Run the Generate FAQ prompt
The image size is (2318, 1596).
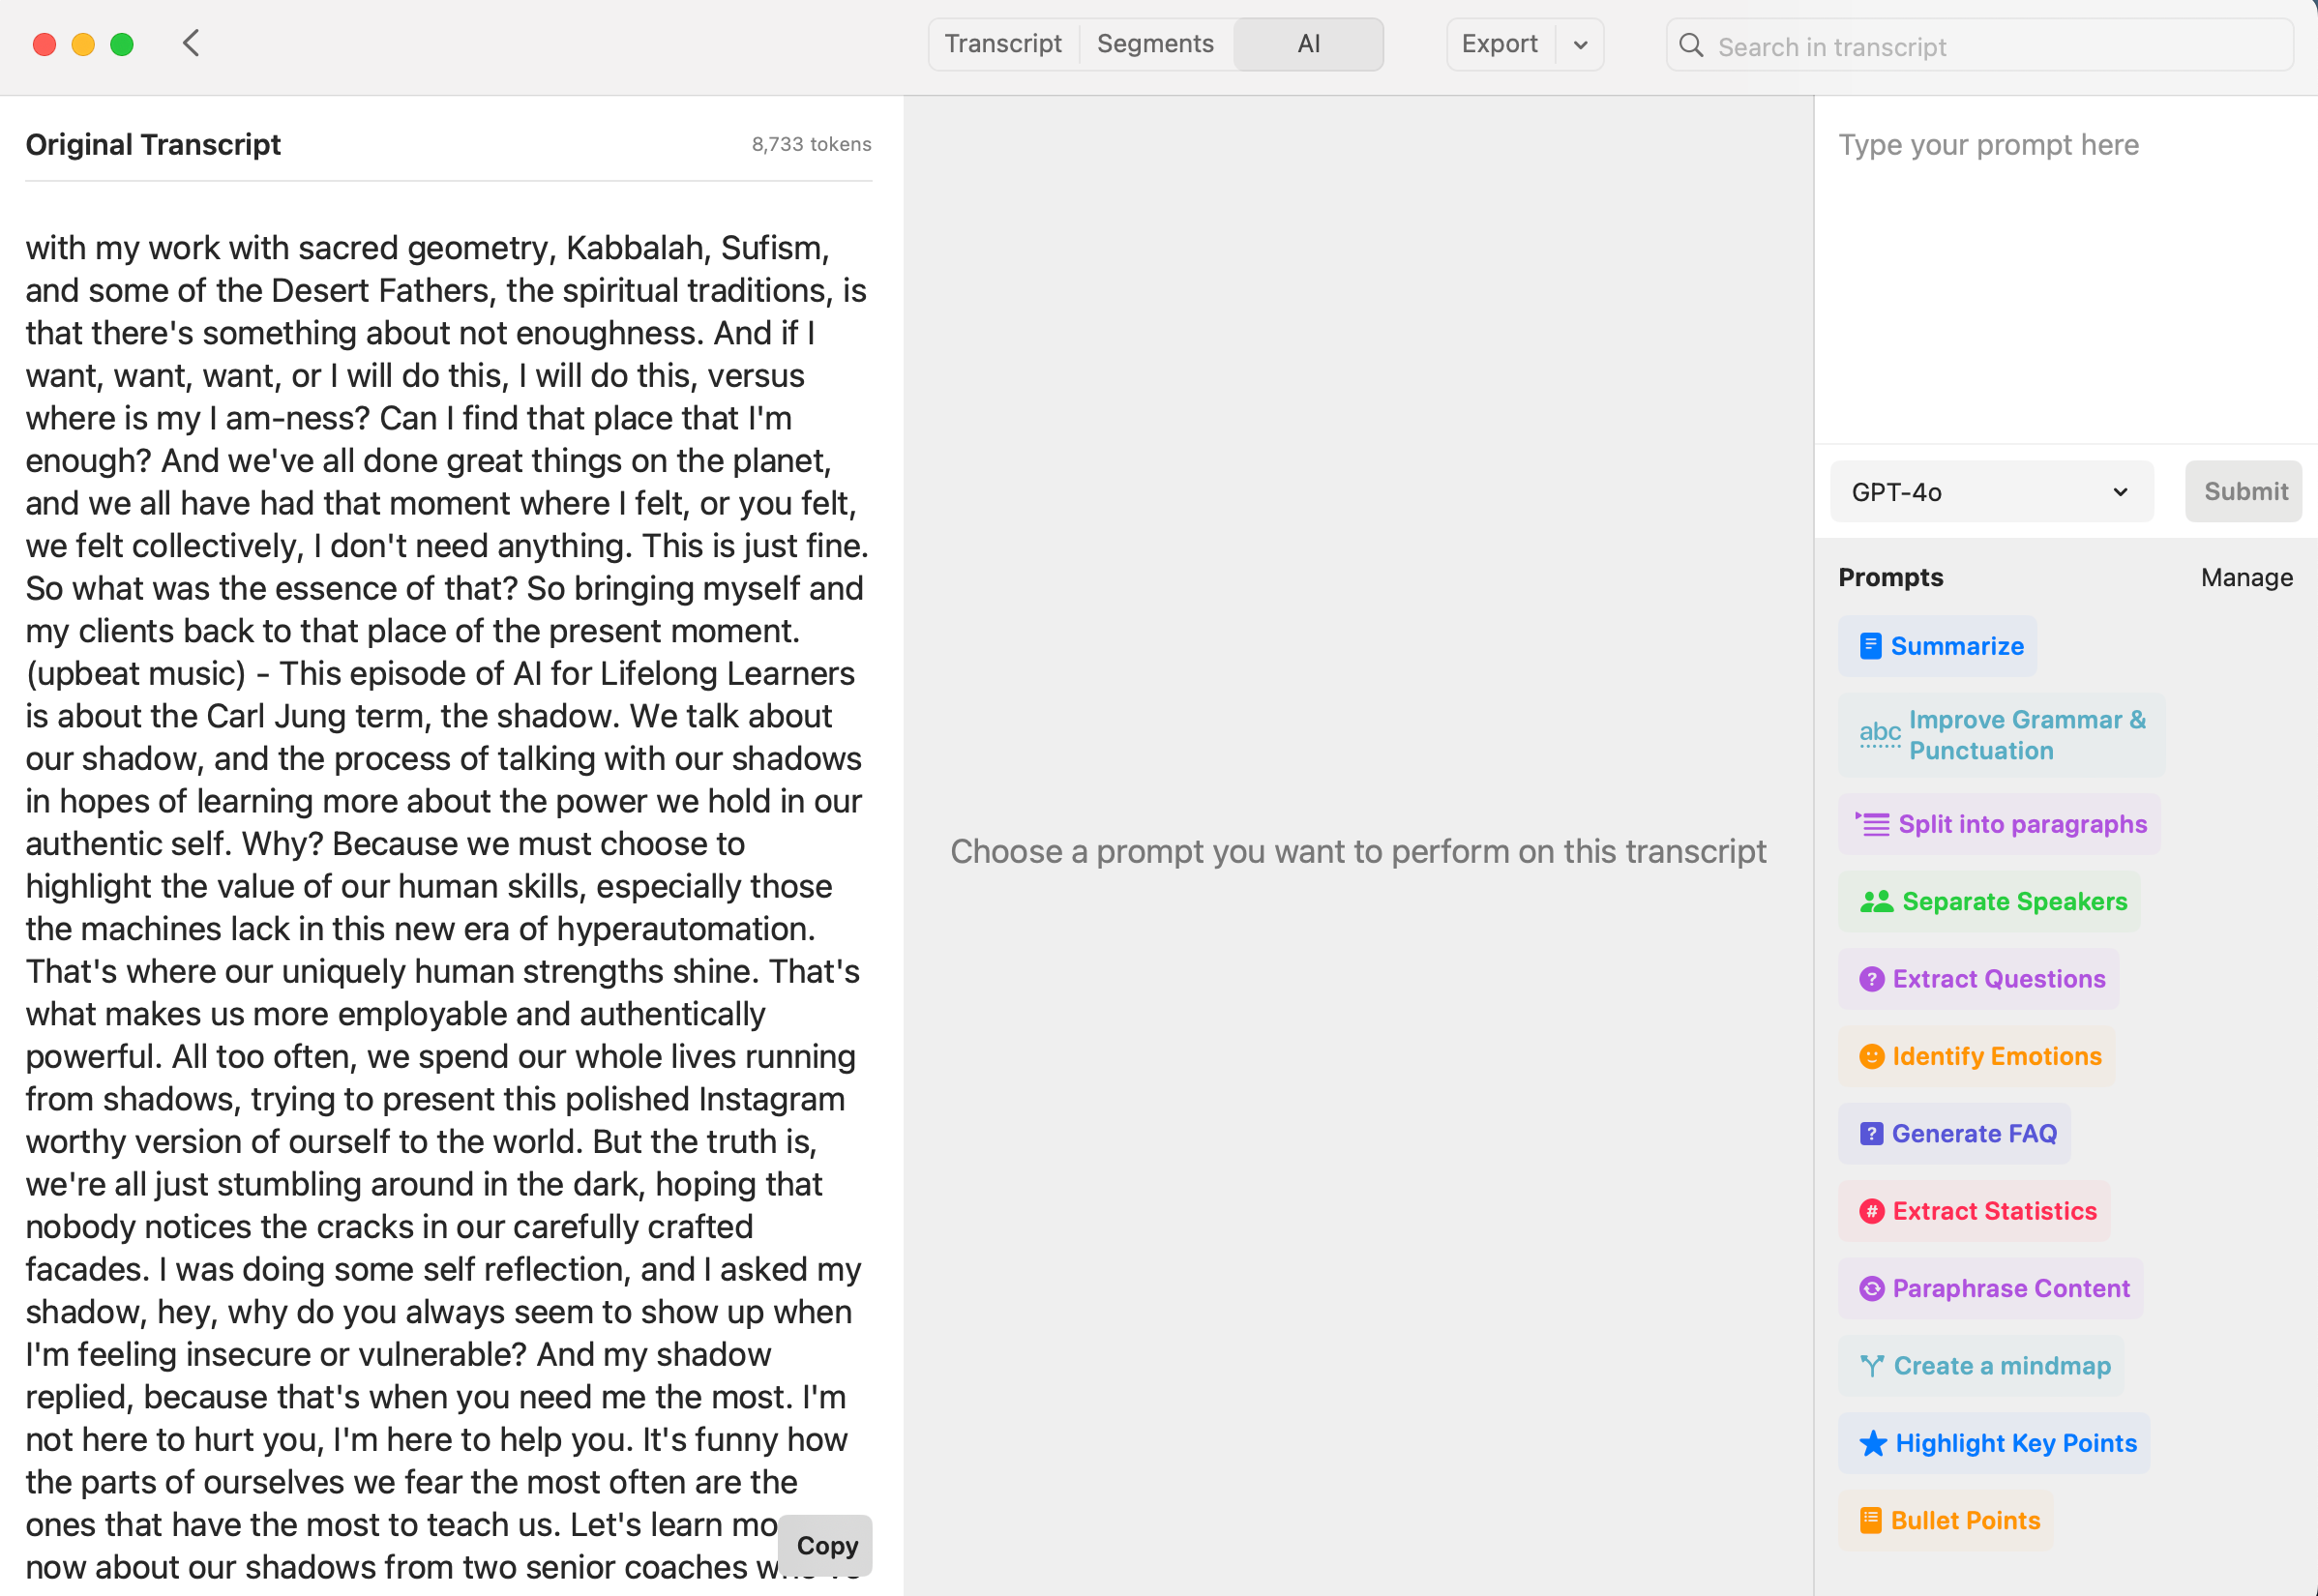click(x=1954, y=1133)
